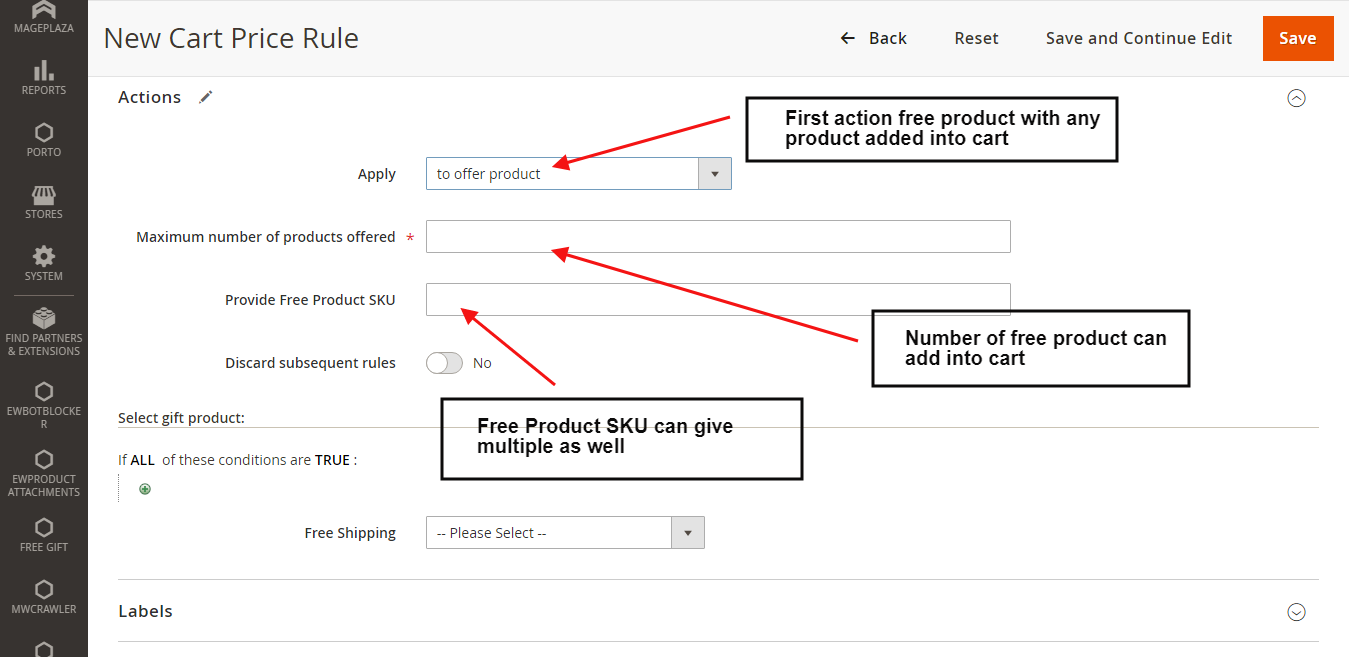Click the pencil icon beside Actions
Image resolution: width=1349 pixels, height=657 pixels.
(x=205, y=97)
